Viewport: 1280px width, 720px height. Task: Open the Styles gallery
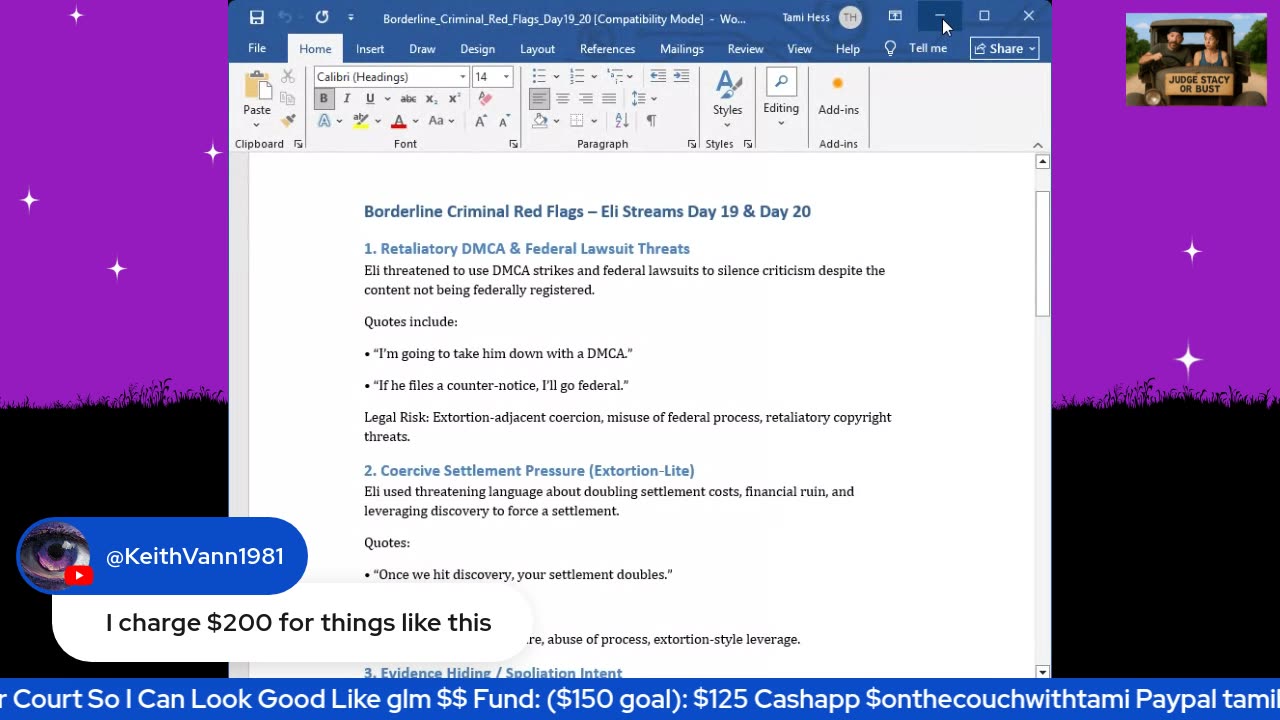[x=727, y=97]
